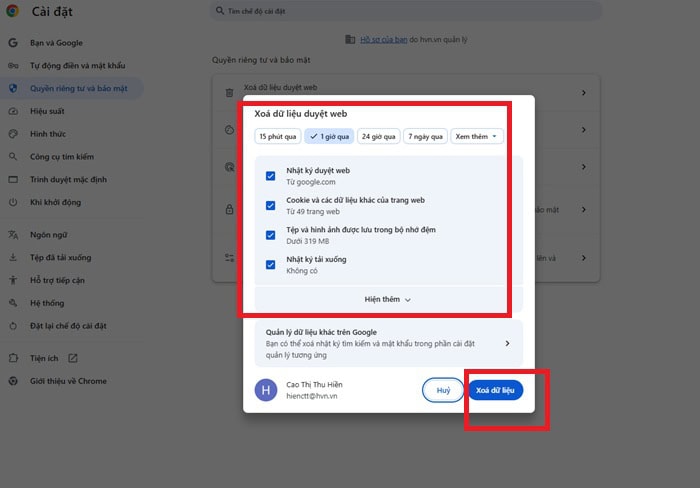Viewport: 700px width, 488px height.
Task: Open the Xem thêm time range dropdown
Action: [x=477, y=136]
